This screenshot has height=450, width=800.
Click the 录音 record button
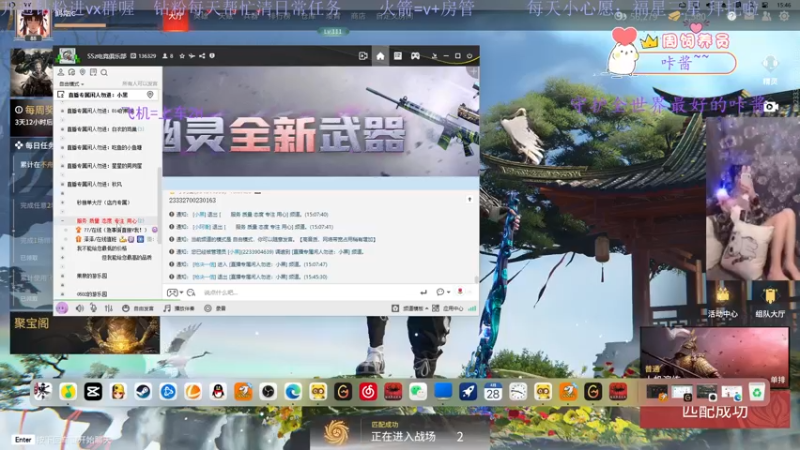click(x=215, y=308)
